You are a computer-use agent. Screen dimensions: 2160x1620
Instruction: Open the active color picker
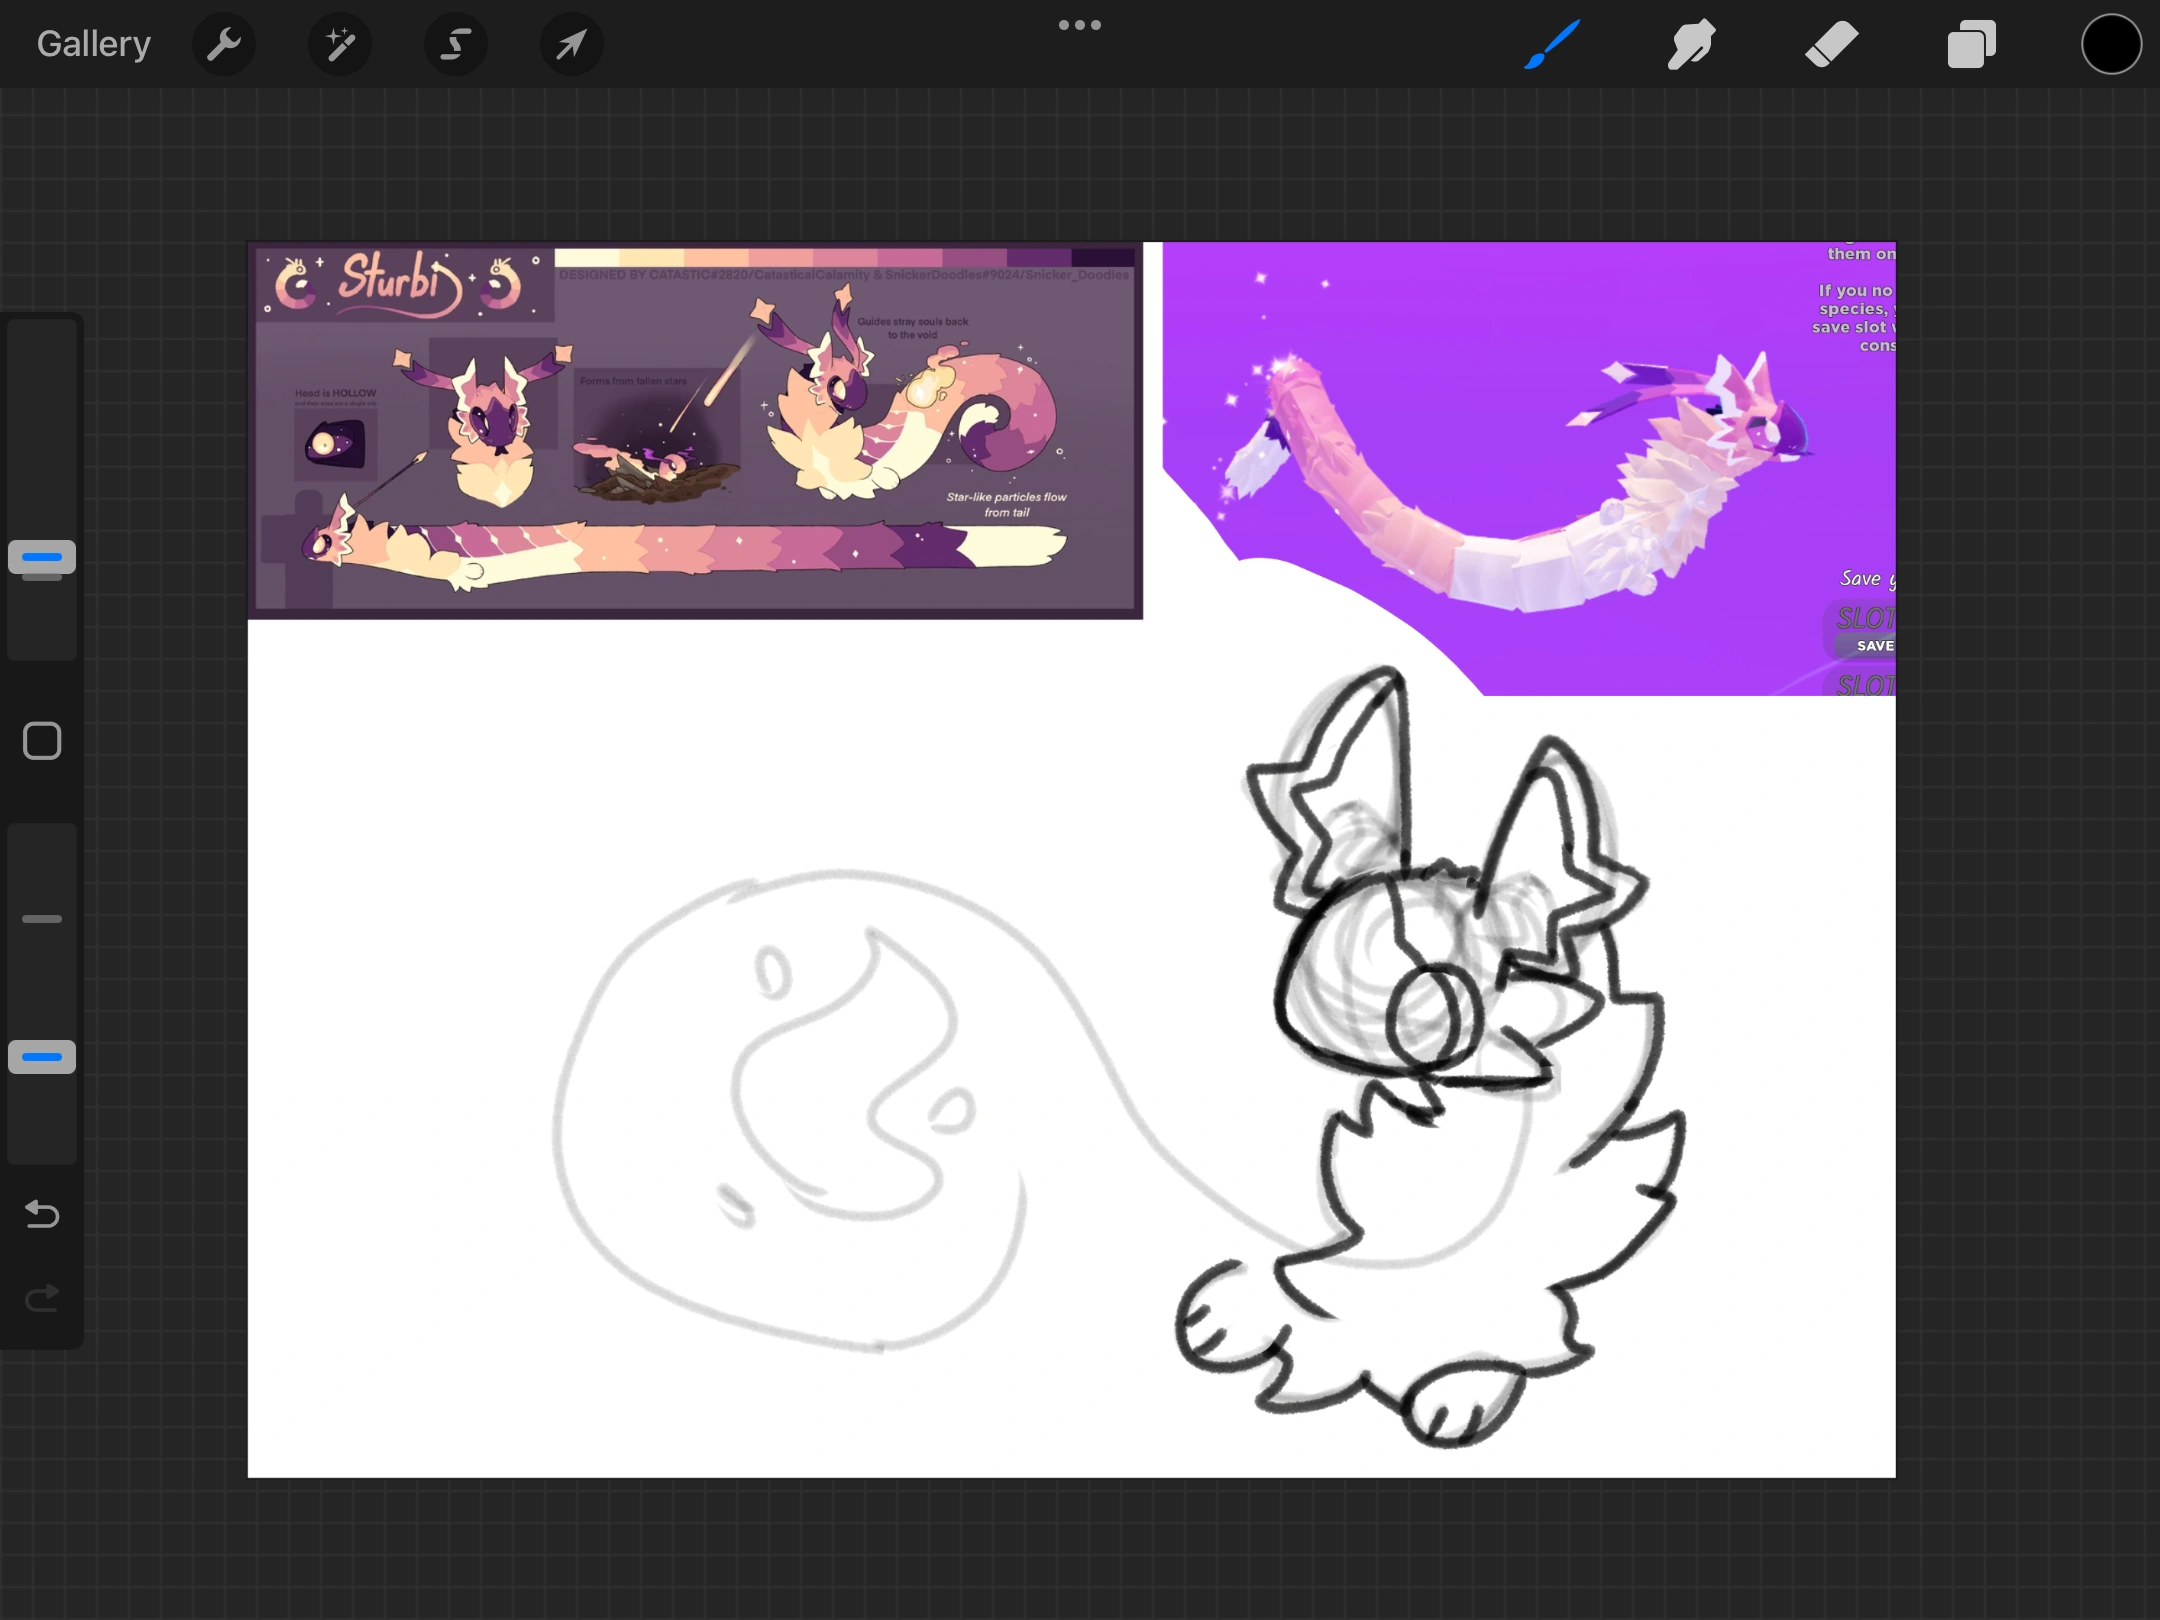click(2111, 43)
